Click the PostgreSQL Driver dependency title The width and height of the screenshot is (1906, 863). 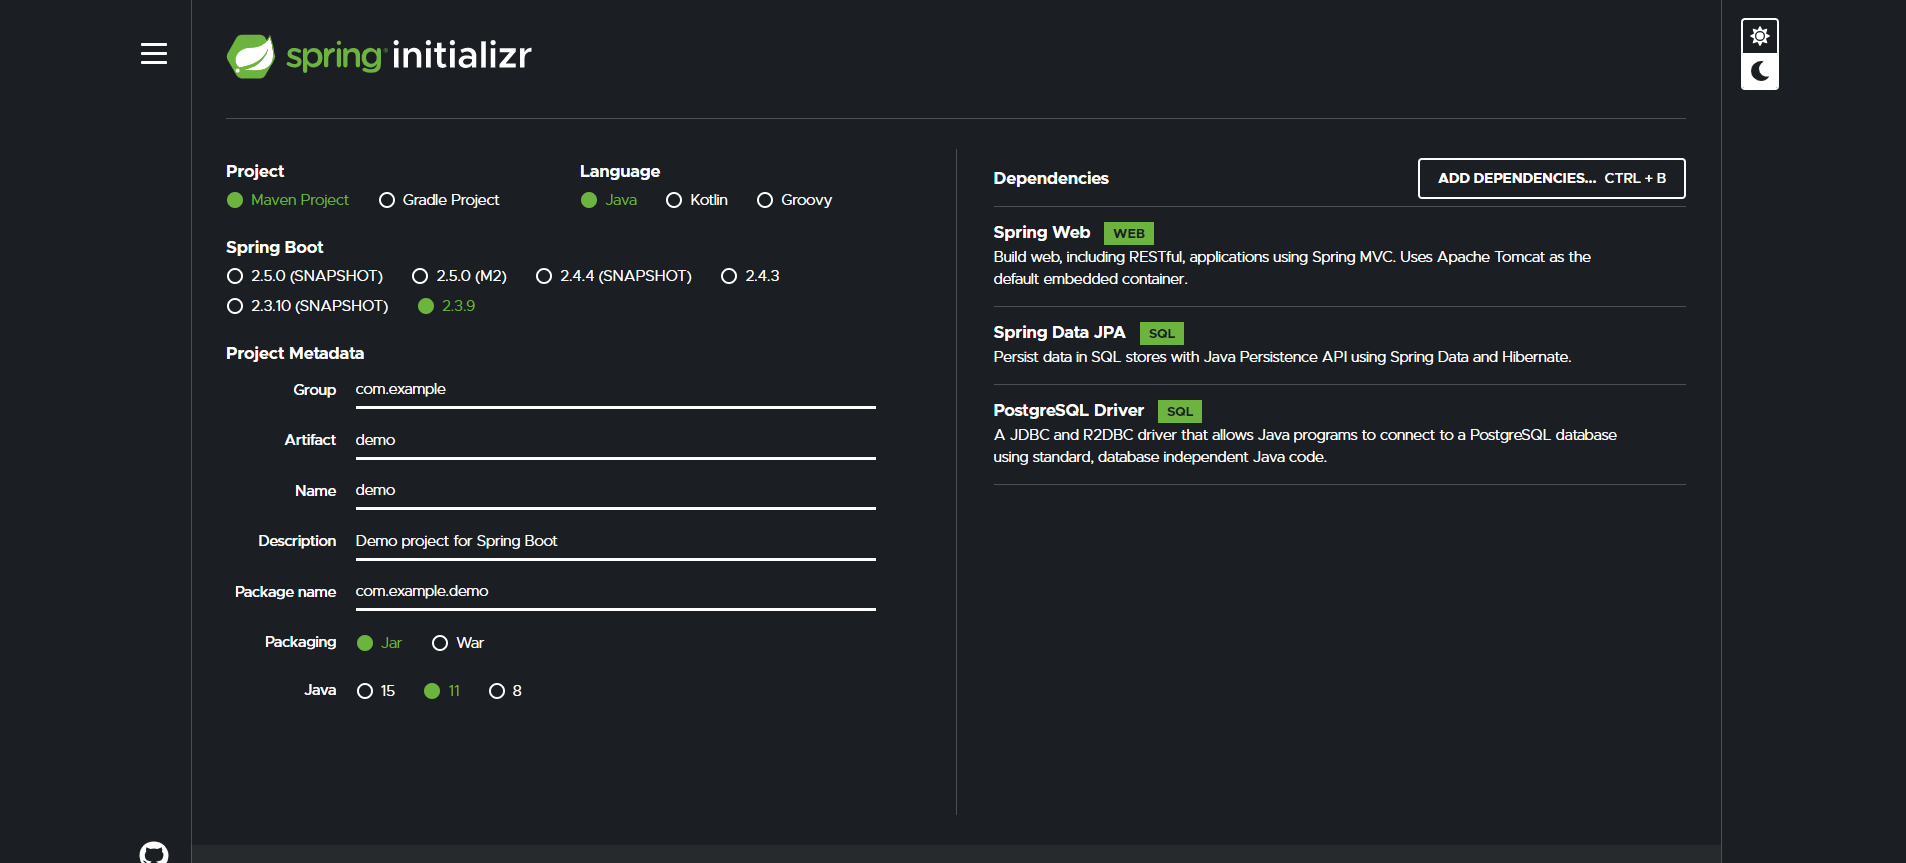1068,410
